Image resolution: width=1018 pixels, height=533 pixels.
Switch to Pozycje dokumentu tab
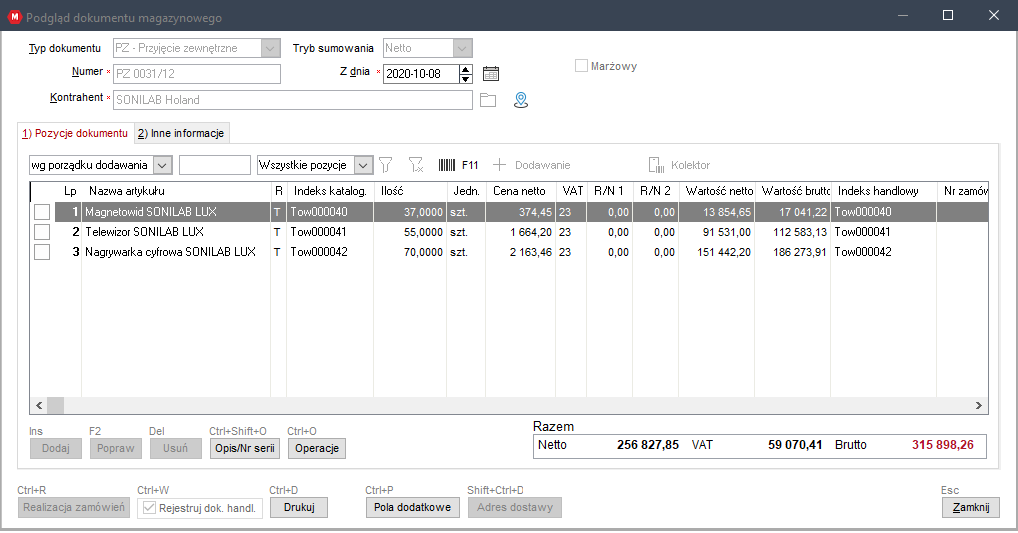[75, 133]
